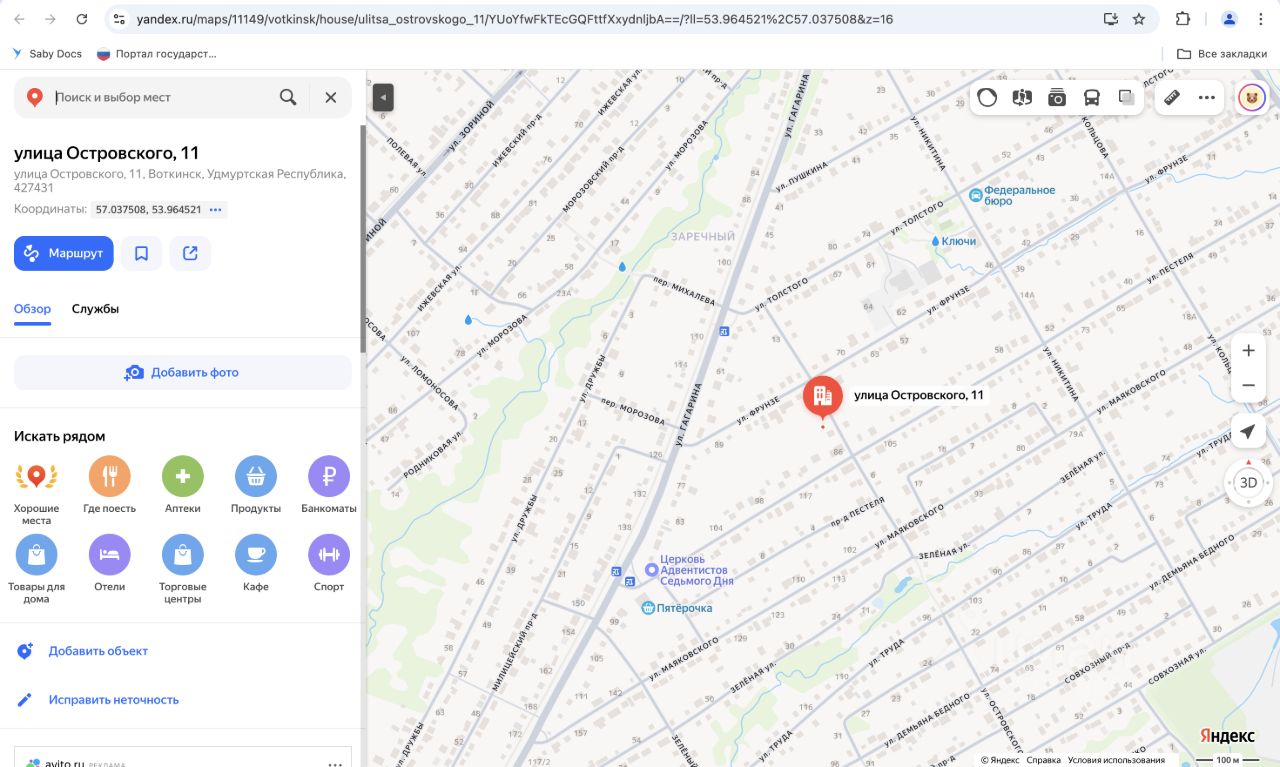Zoom out on the map
The width and height of the screenshot is (1280, 767).
tap(1248, 385)
